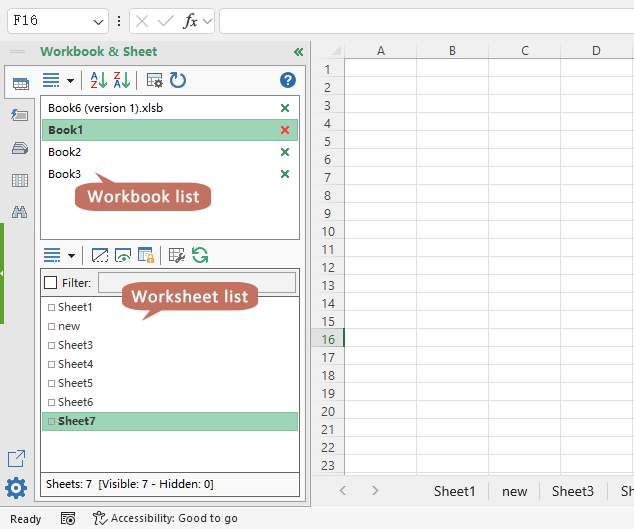Select row 16 header
Viewport: 634px width, 529px height.
pyautogui.click(x=328, y=339)
